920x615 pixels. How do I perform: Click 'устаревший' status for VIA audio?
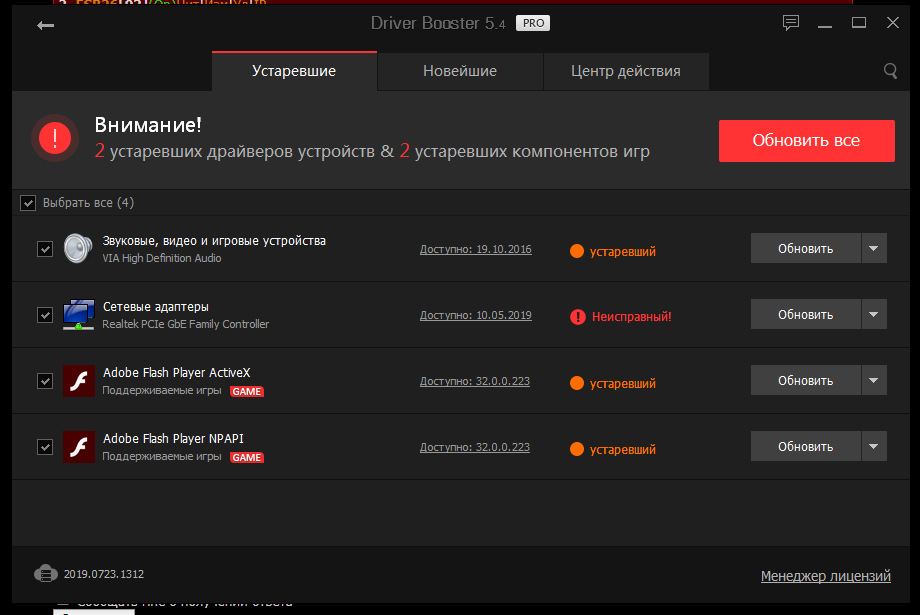623,252
